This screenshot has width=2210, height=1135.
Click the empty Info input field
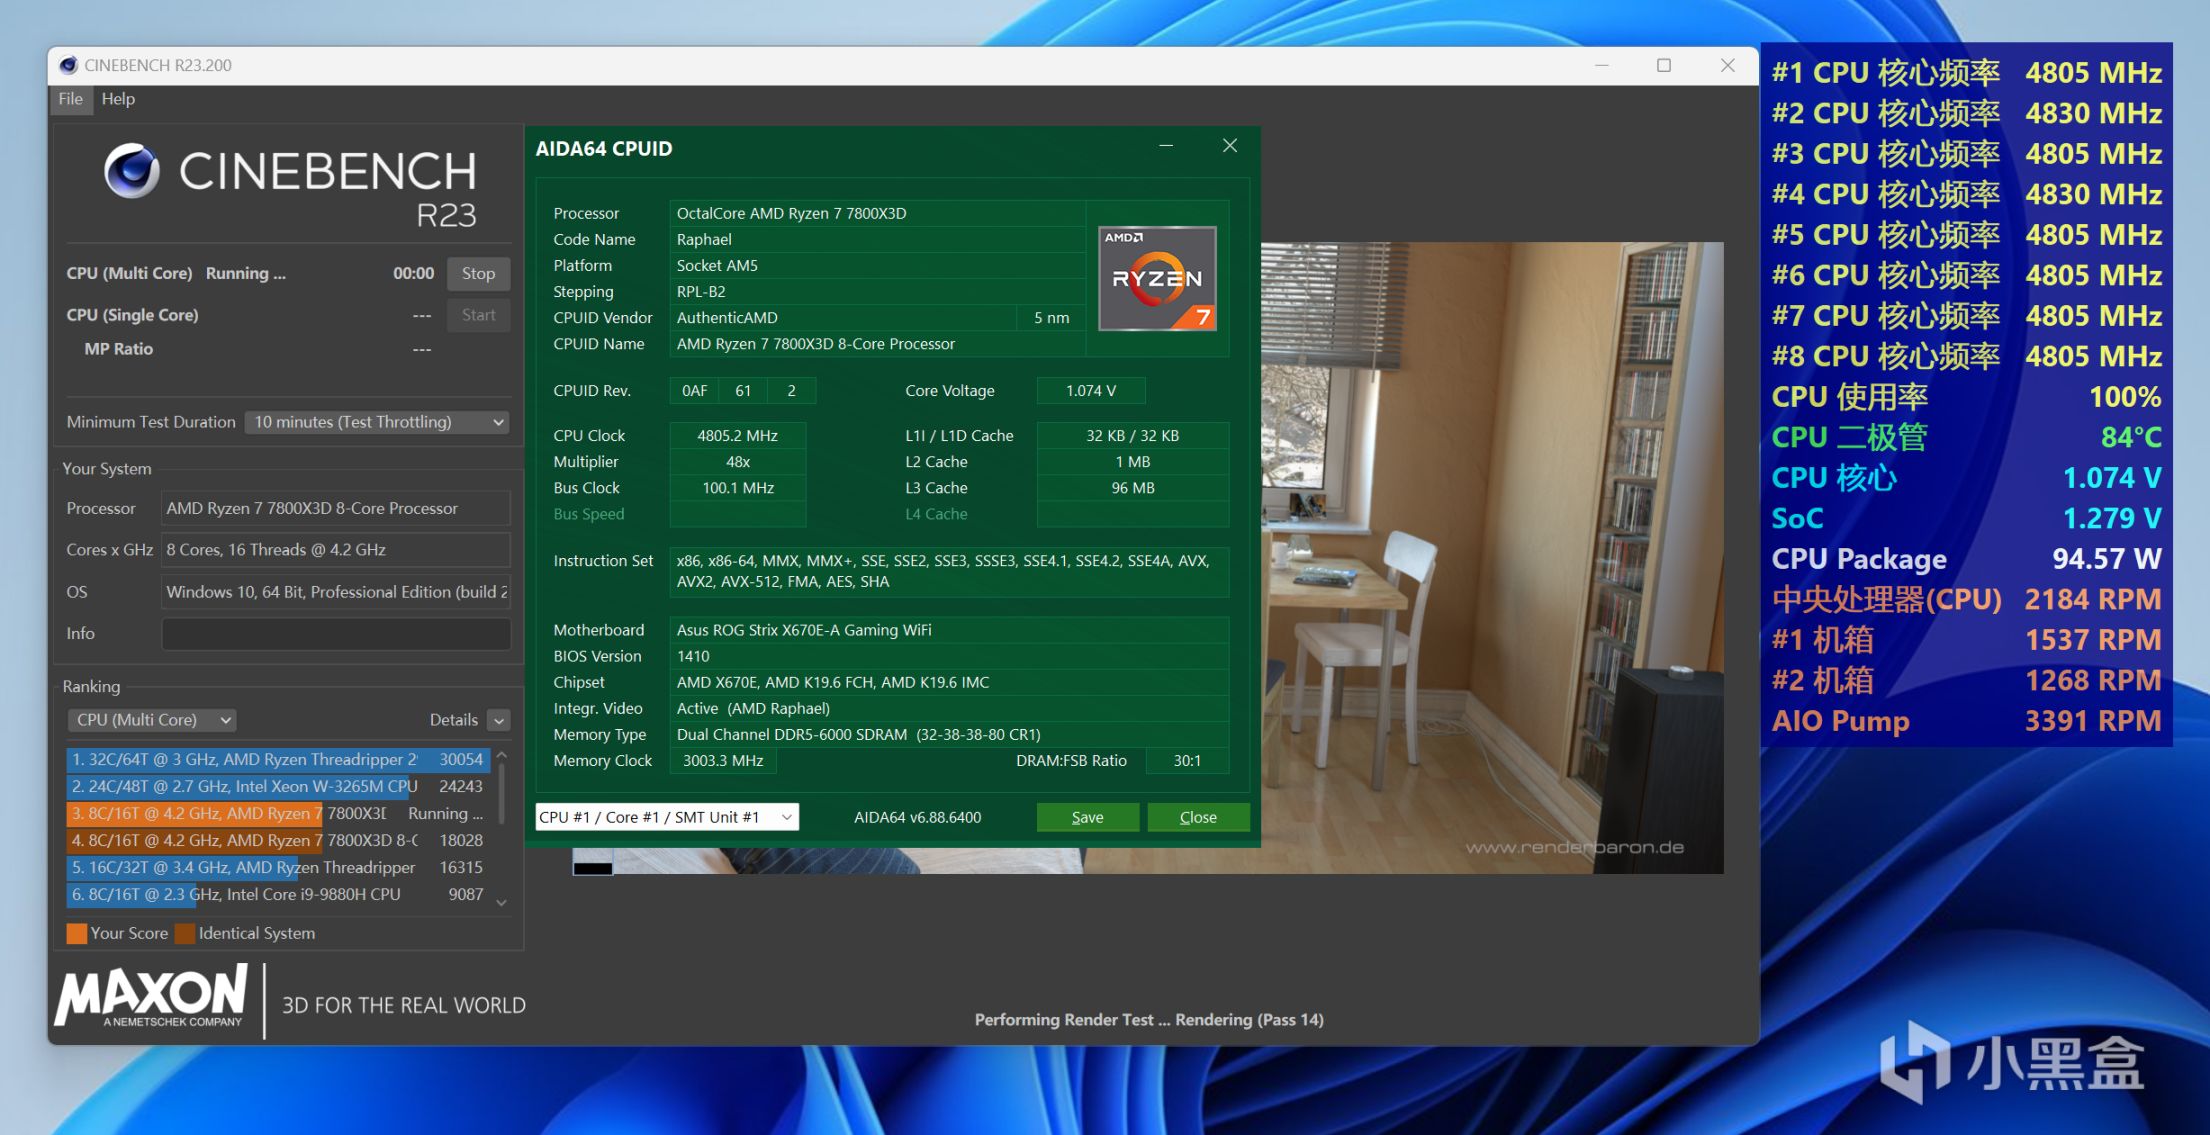336,633
